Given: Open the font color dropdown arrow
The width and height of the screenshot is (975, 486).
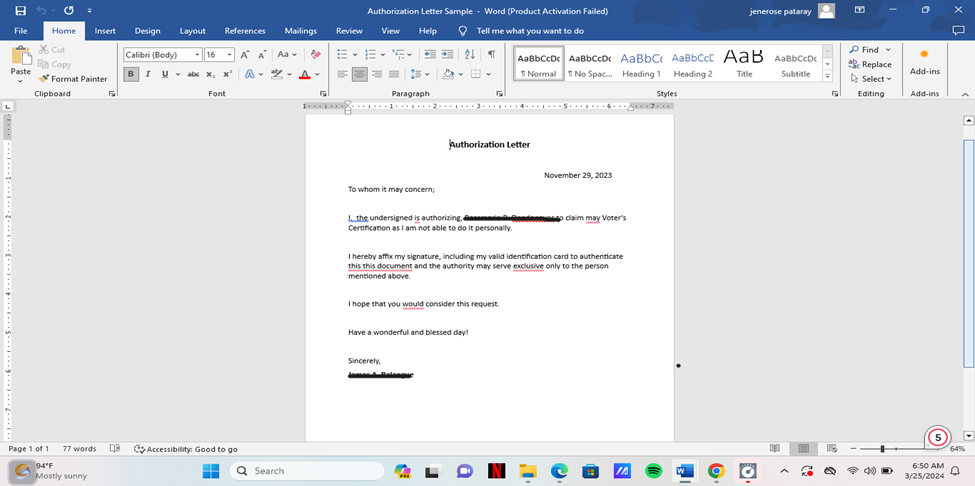Looking at the screenshot, I should click(x=317, y=74).
